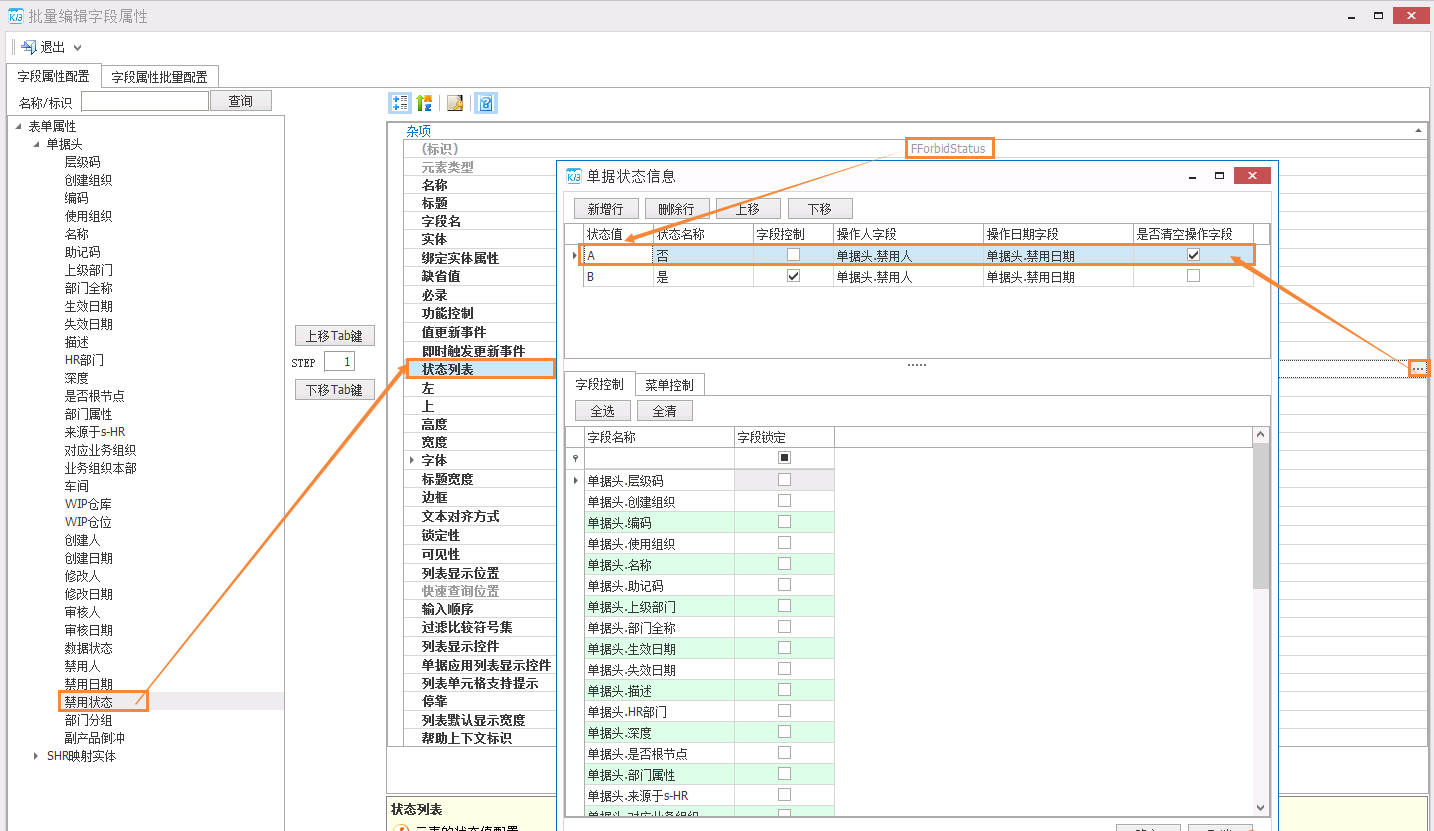Click the K/3 icon of 批量编辑字段属性 window

[x=16, y=17]
